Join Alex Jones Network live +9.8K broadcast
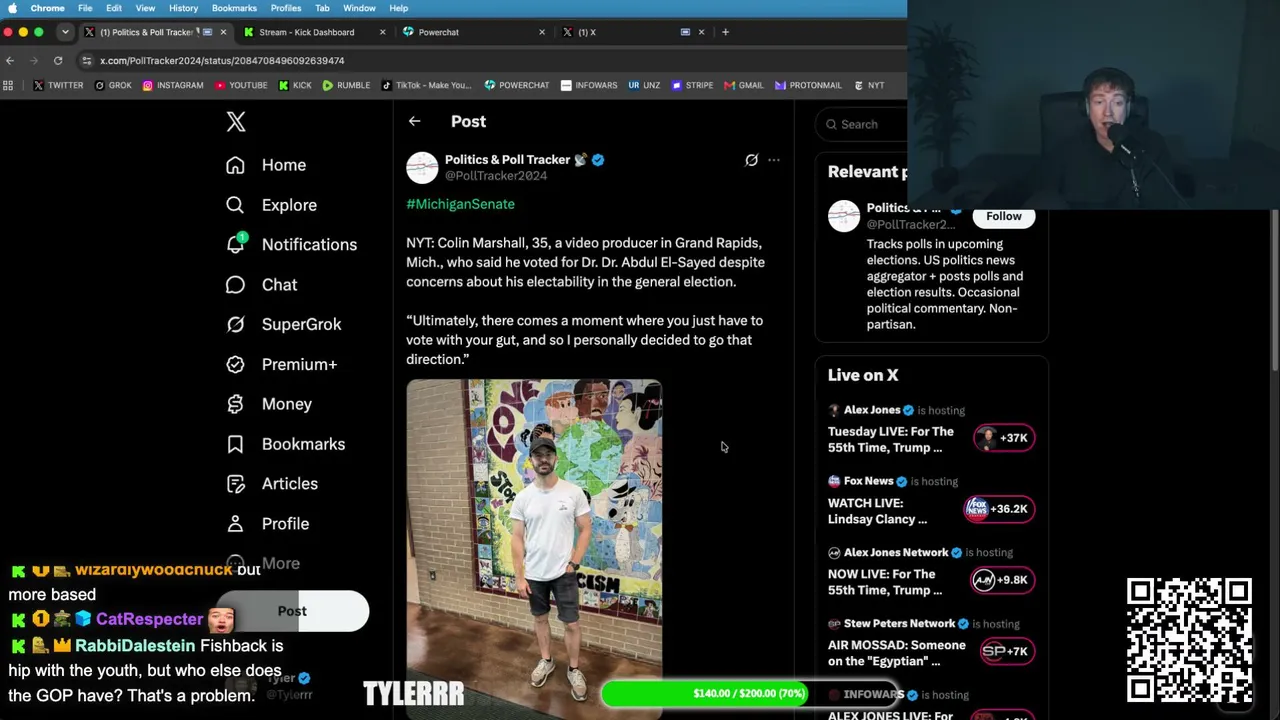This screenshot has width=1280, height=720. click(x=1002, y=580)
